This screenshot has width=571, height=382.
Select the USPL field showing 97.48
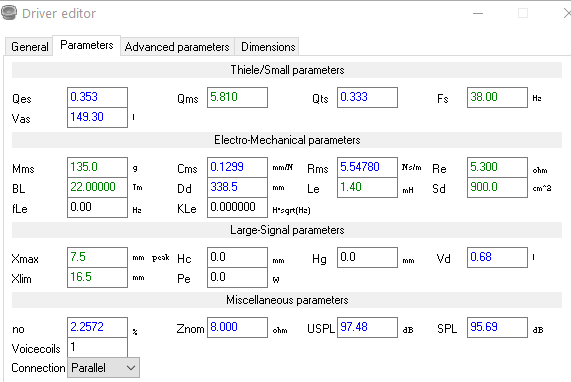click(367, 327)
